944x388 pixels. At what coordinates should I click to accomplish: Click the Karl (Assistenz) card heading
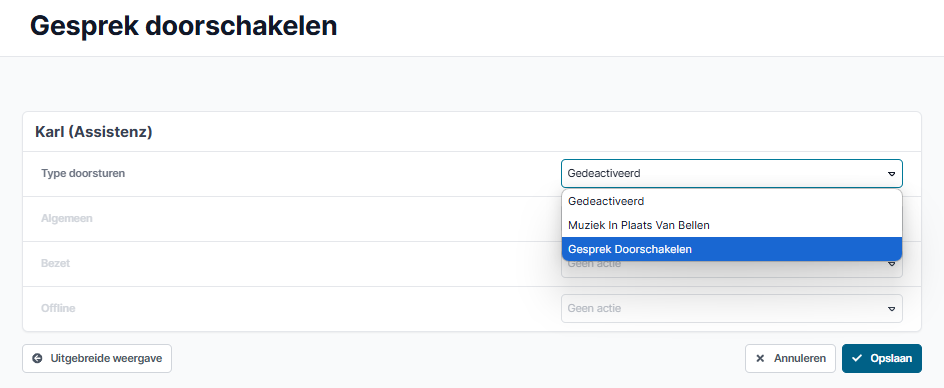click(94, 132)
